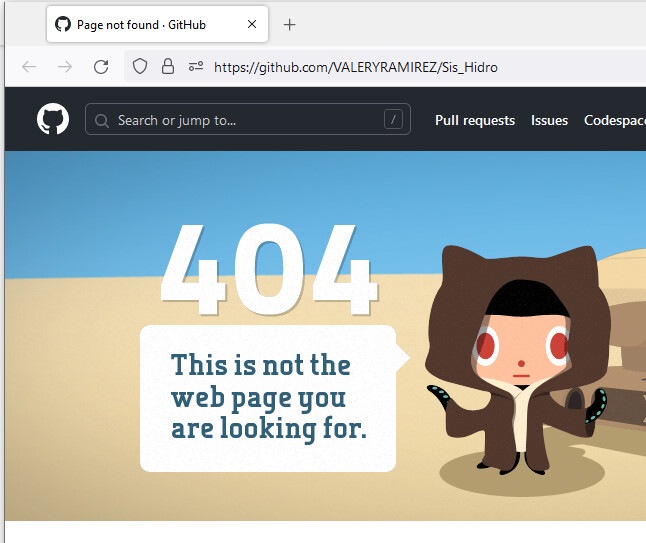Click the browser back arrow
The image size is (646, 543).
point(29,66)
